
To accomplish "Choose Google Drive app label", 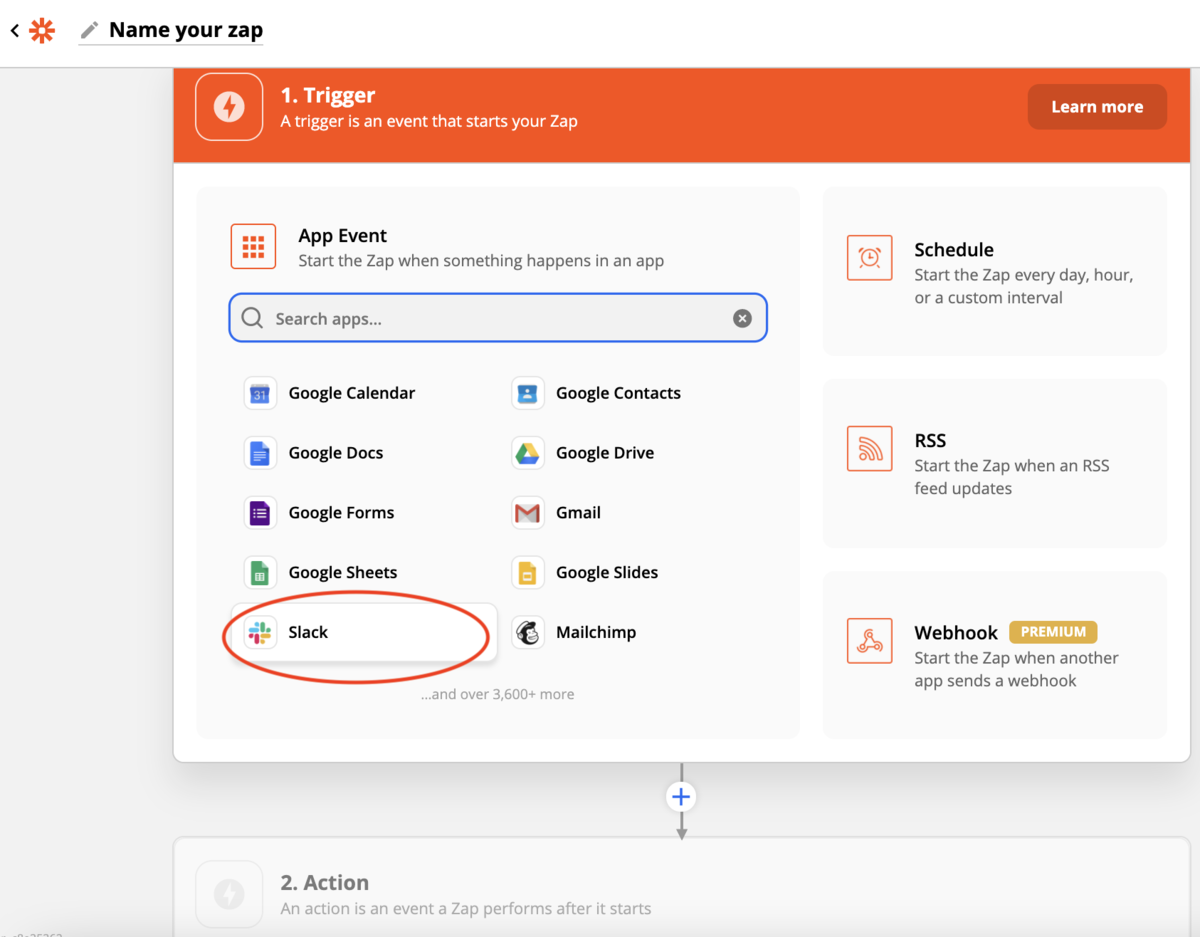I will click(605, 453).
